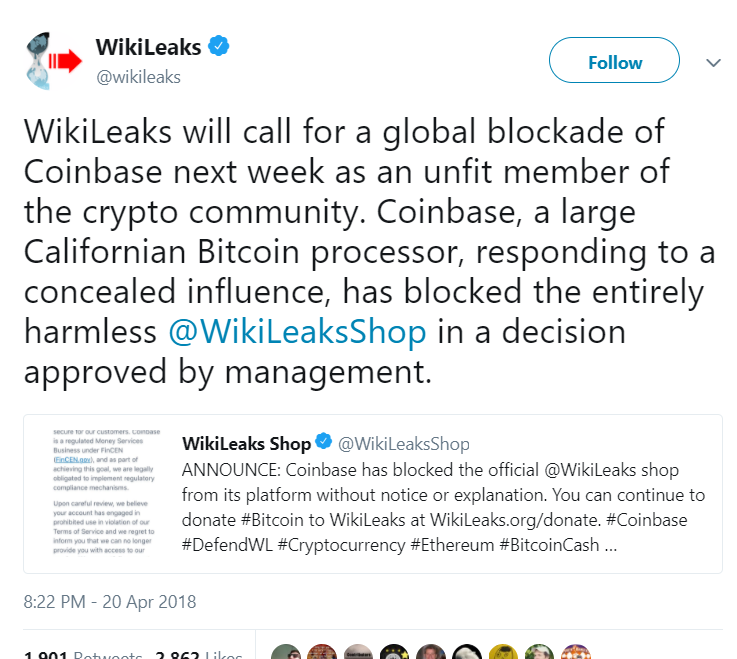Click the gray @WikiLeaksShop handle in quote header
Image resolution: width=737 pixels, height=659 pixels.
click(403, 443)
